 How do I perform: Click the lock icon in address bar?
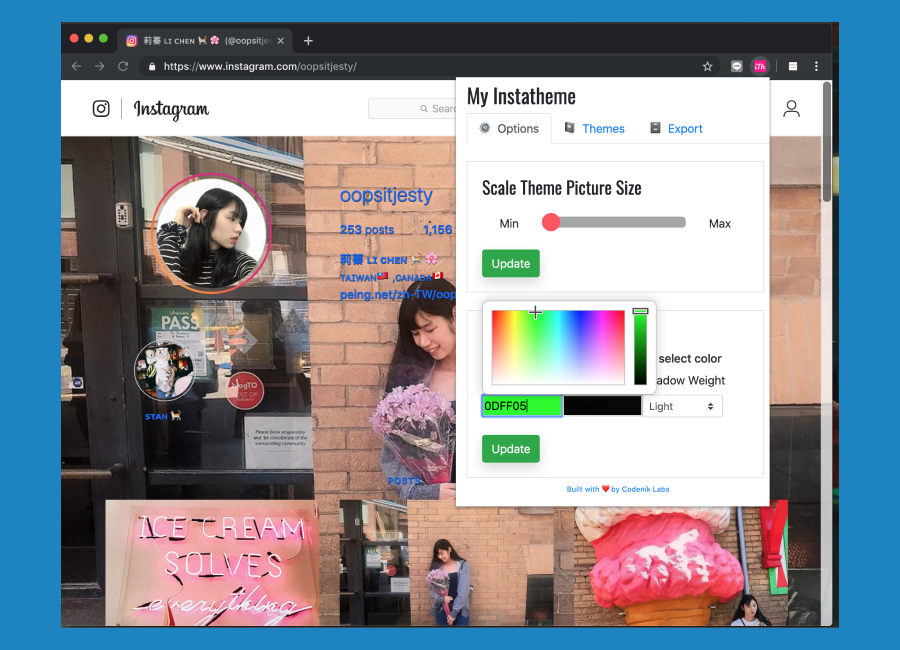click(152, 67)
